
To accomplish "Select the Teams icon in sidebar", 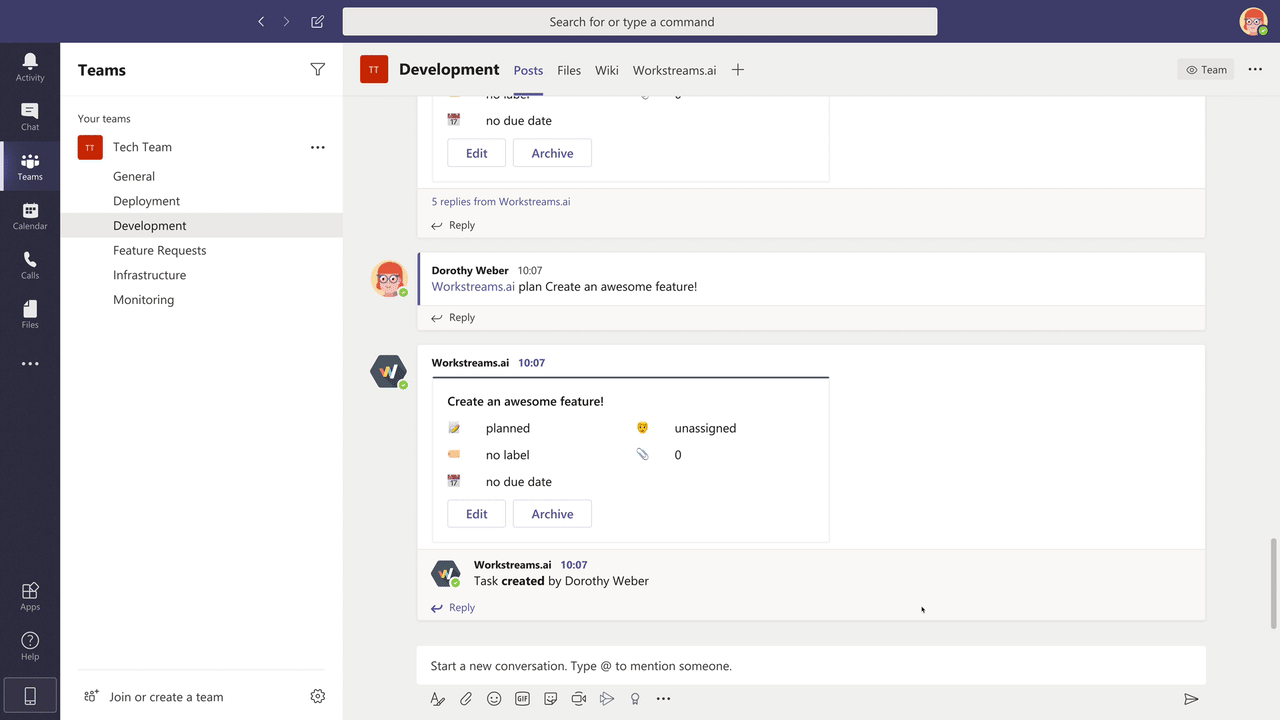I will (x=30, y=166).
